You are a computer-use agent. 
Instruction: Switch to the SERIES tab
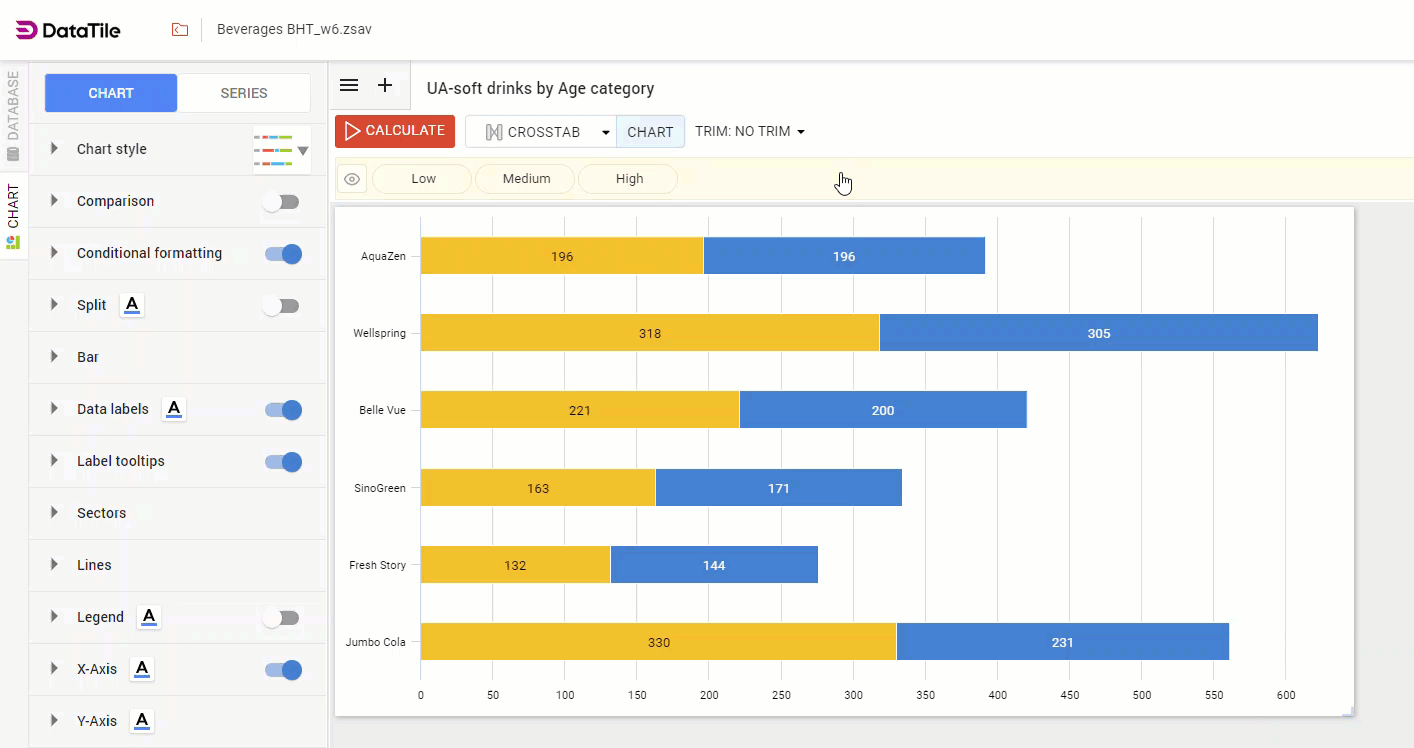point(244,92)
